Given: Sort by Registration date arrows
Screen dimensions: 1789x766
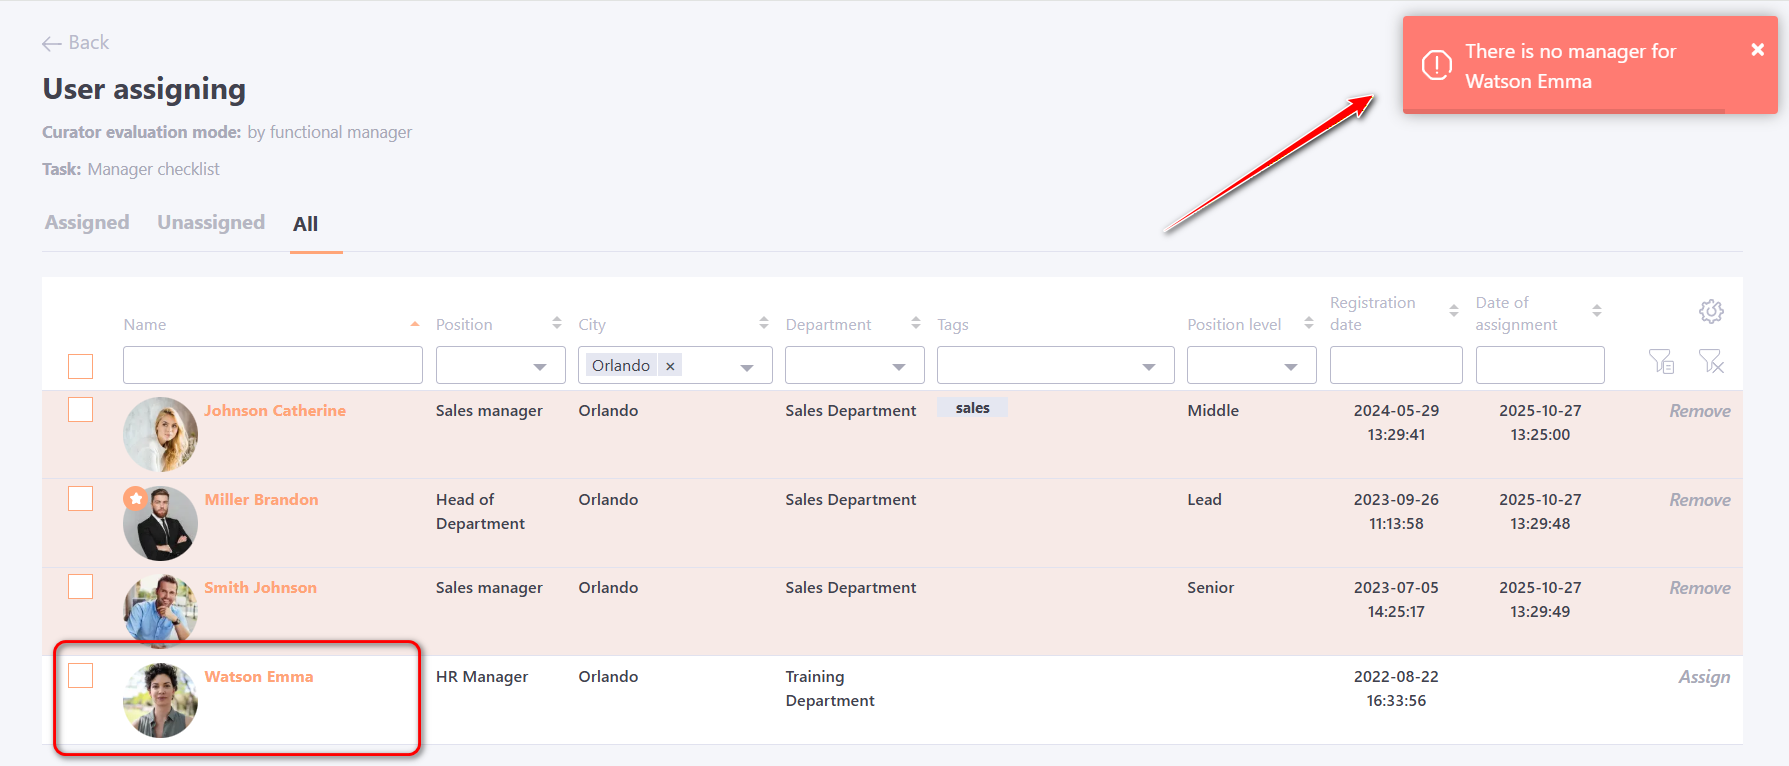Looking at the screenshot, I should tap(1453, 312).
